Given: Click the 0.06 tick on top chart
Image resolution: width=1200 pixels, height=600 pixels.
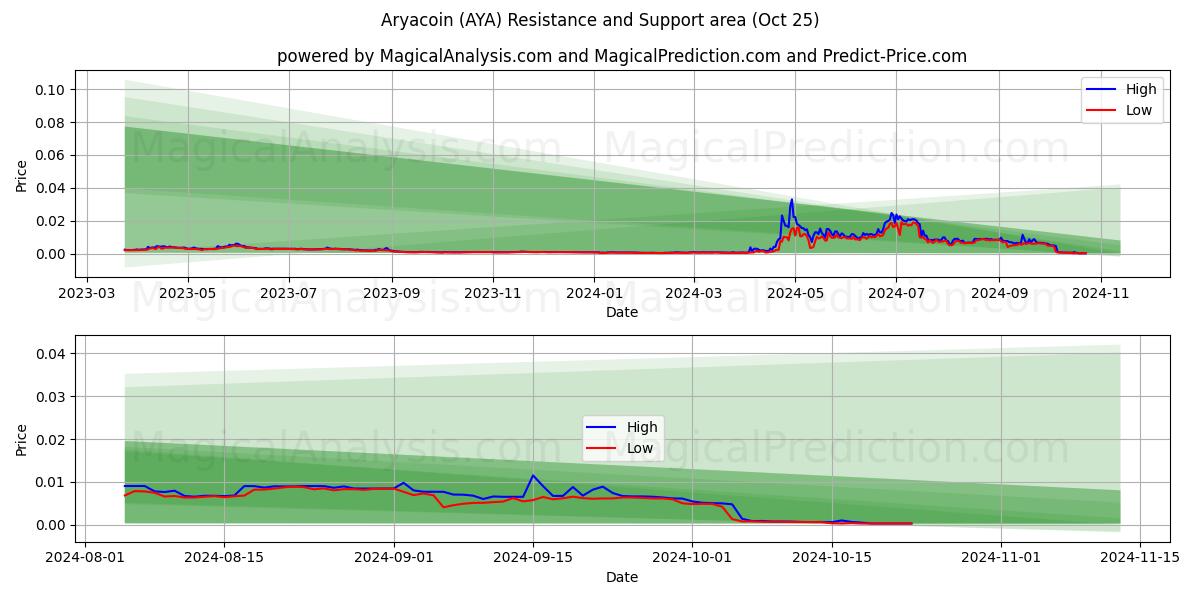Looking at the screenshot, I should click(51, 156).
